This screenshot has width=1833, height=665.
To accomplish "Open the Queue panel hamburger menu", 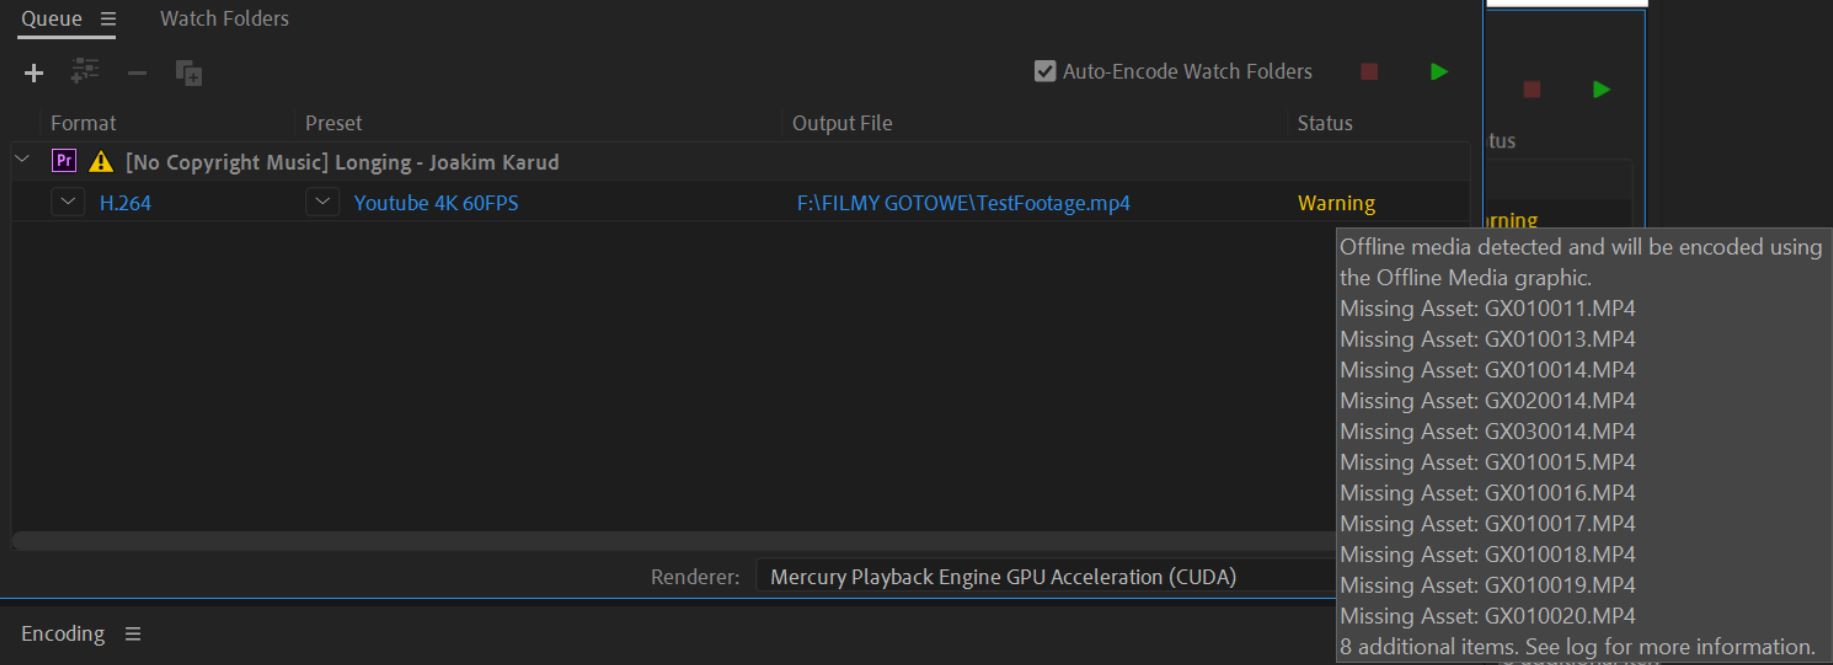I will pyautogui.click(x=108, y=19).
